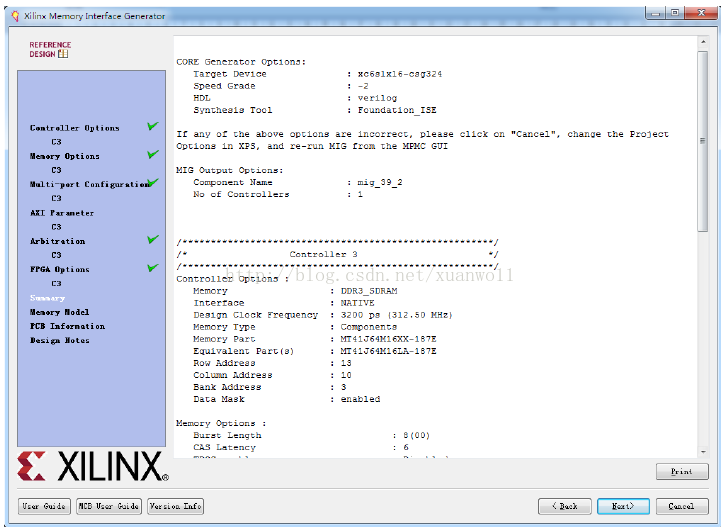This screenshot has height=528, width=721.
Task: Click component name mig_39_2
Action: click(x=380, y=183)
